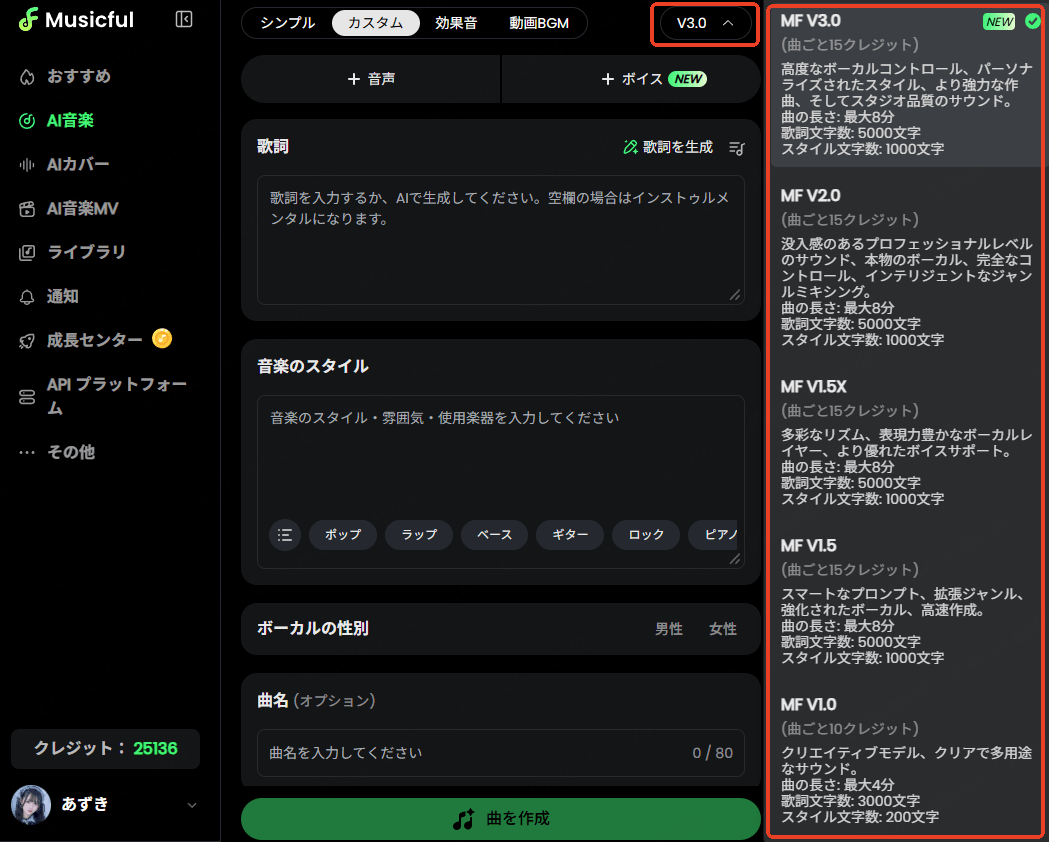Click the API プラットフォーム server icon
The height and width of the screenshot is (842, 1049).
point(27,397)
